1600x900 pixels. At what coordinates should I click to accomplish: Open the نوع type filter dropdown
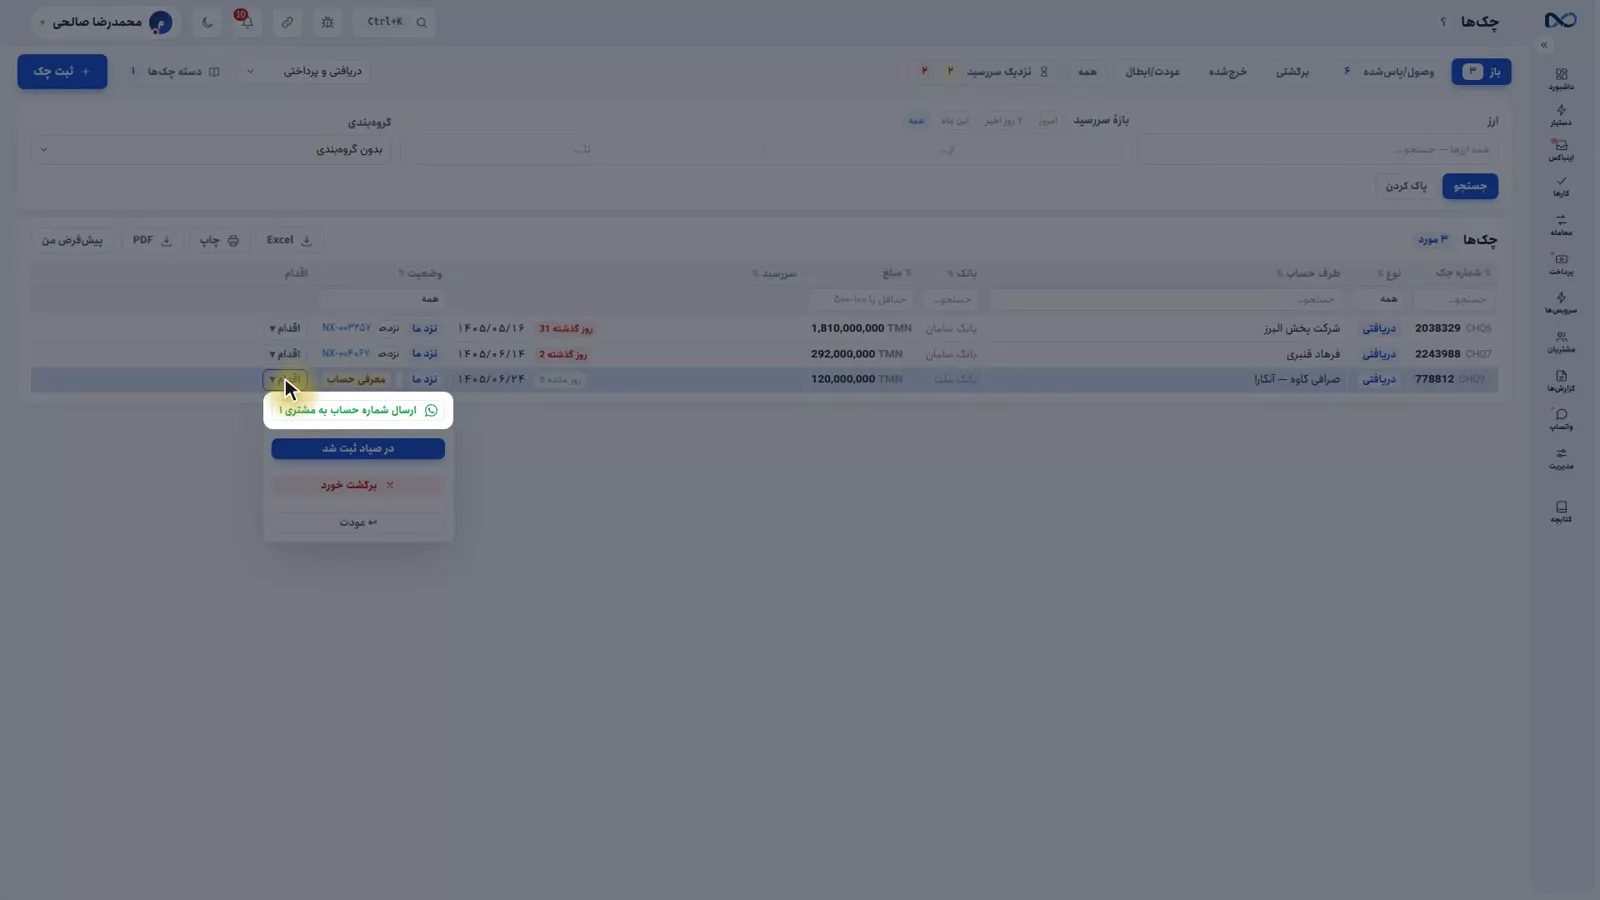coord(1379,299)
